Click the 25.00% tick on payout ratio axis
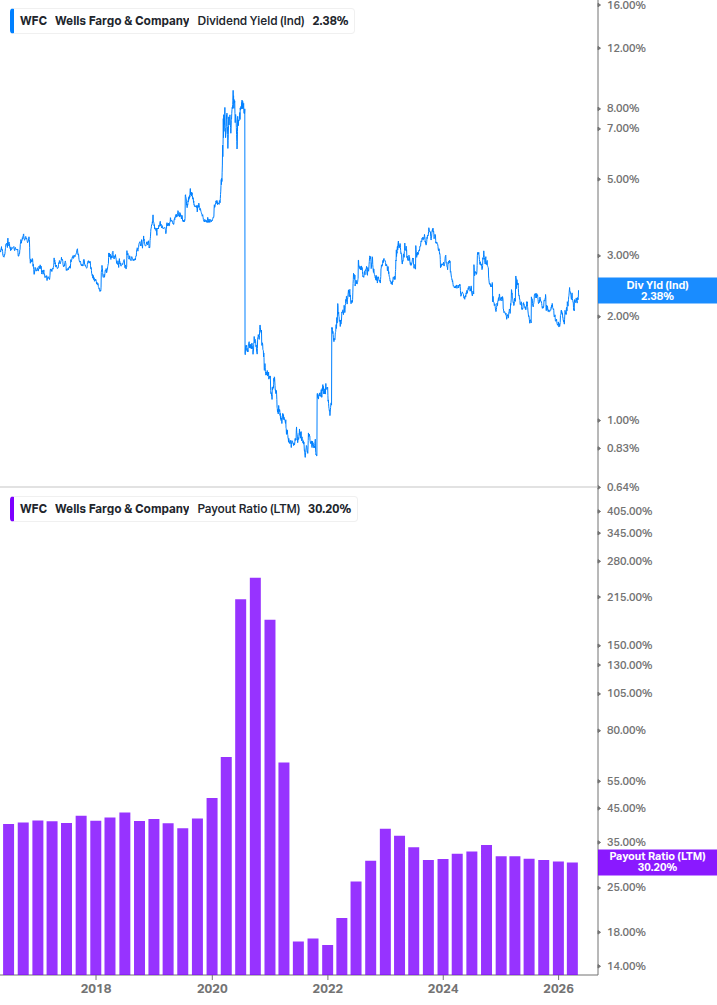This screenshot has height=1005, width=717. 626,888
